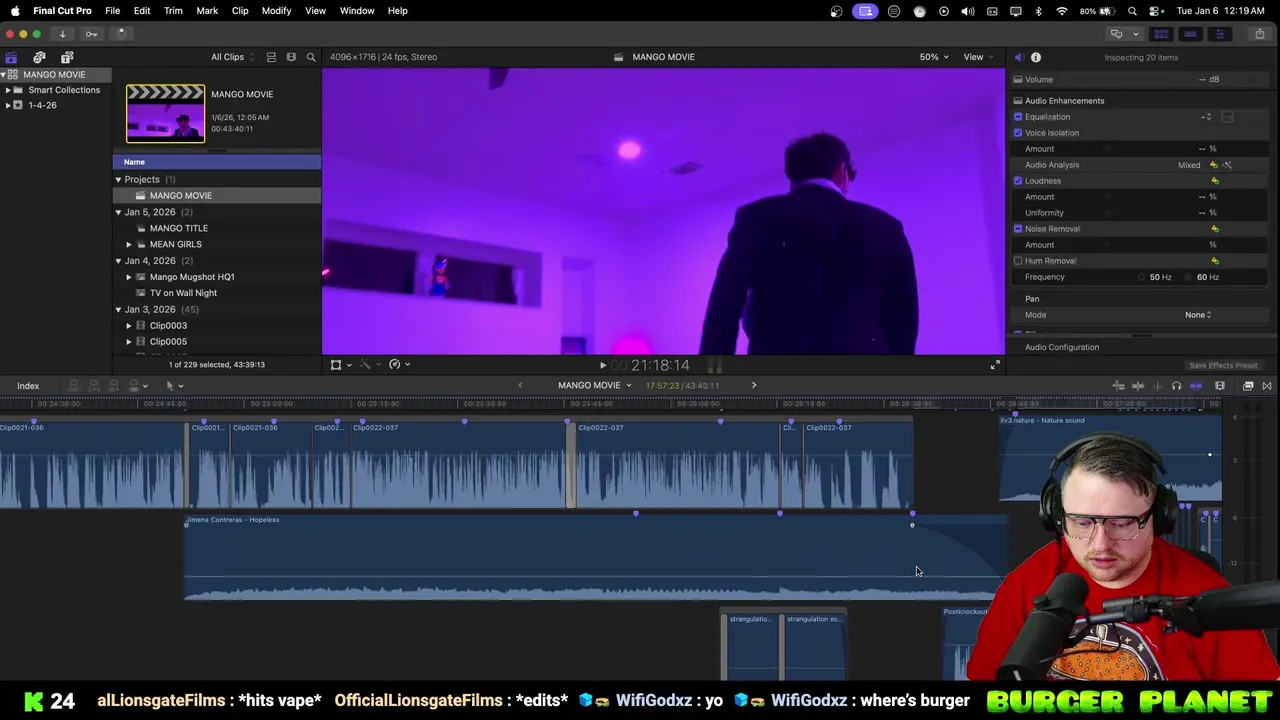
Task: Open the Trim menu
Action: pyautogui.click(x=173, y=11)
